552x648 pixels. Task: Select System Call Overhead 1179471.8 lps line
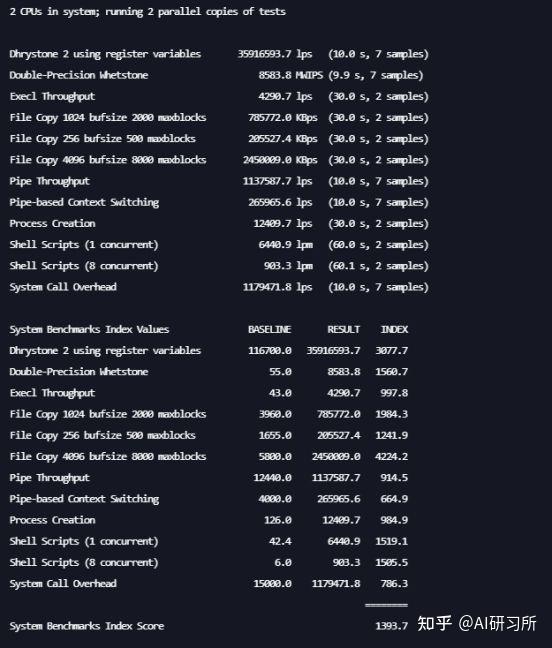click(219, 287)
